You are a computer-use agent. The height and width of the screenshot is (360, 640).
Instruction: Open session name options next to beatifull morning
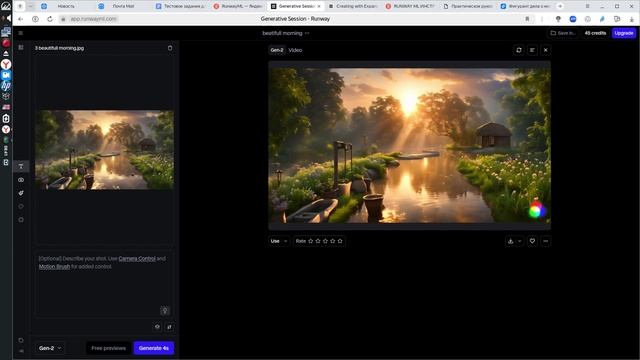click(307, 33)
